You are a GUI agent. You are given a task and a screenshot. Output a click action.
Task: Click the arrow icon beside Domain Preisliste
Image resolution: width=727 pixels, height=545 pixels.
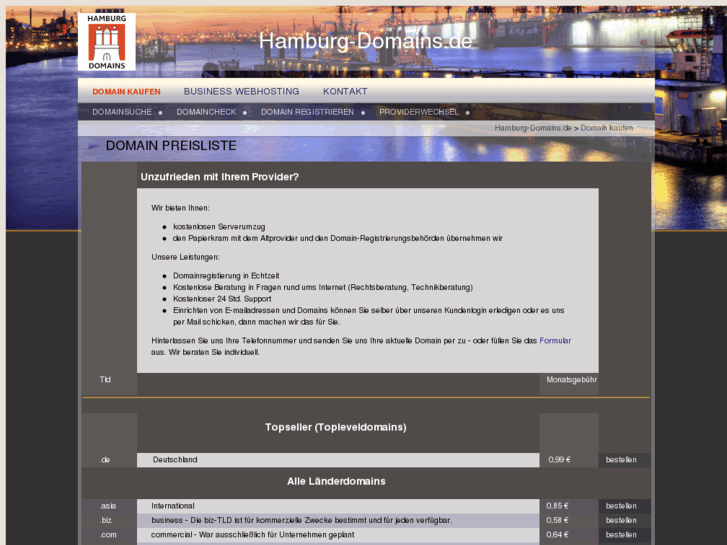pyautogui.click(x=94, y=146)
